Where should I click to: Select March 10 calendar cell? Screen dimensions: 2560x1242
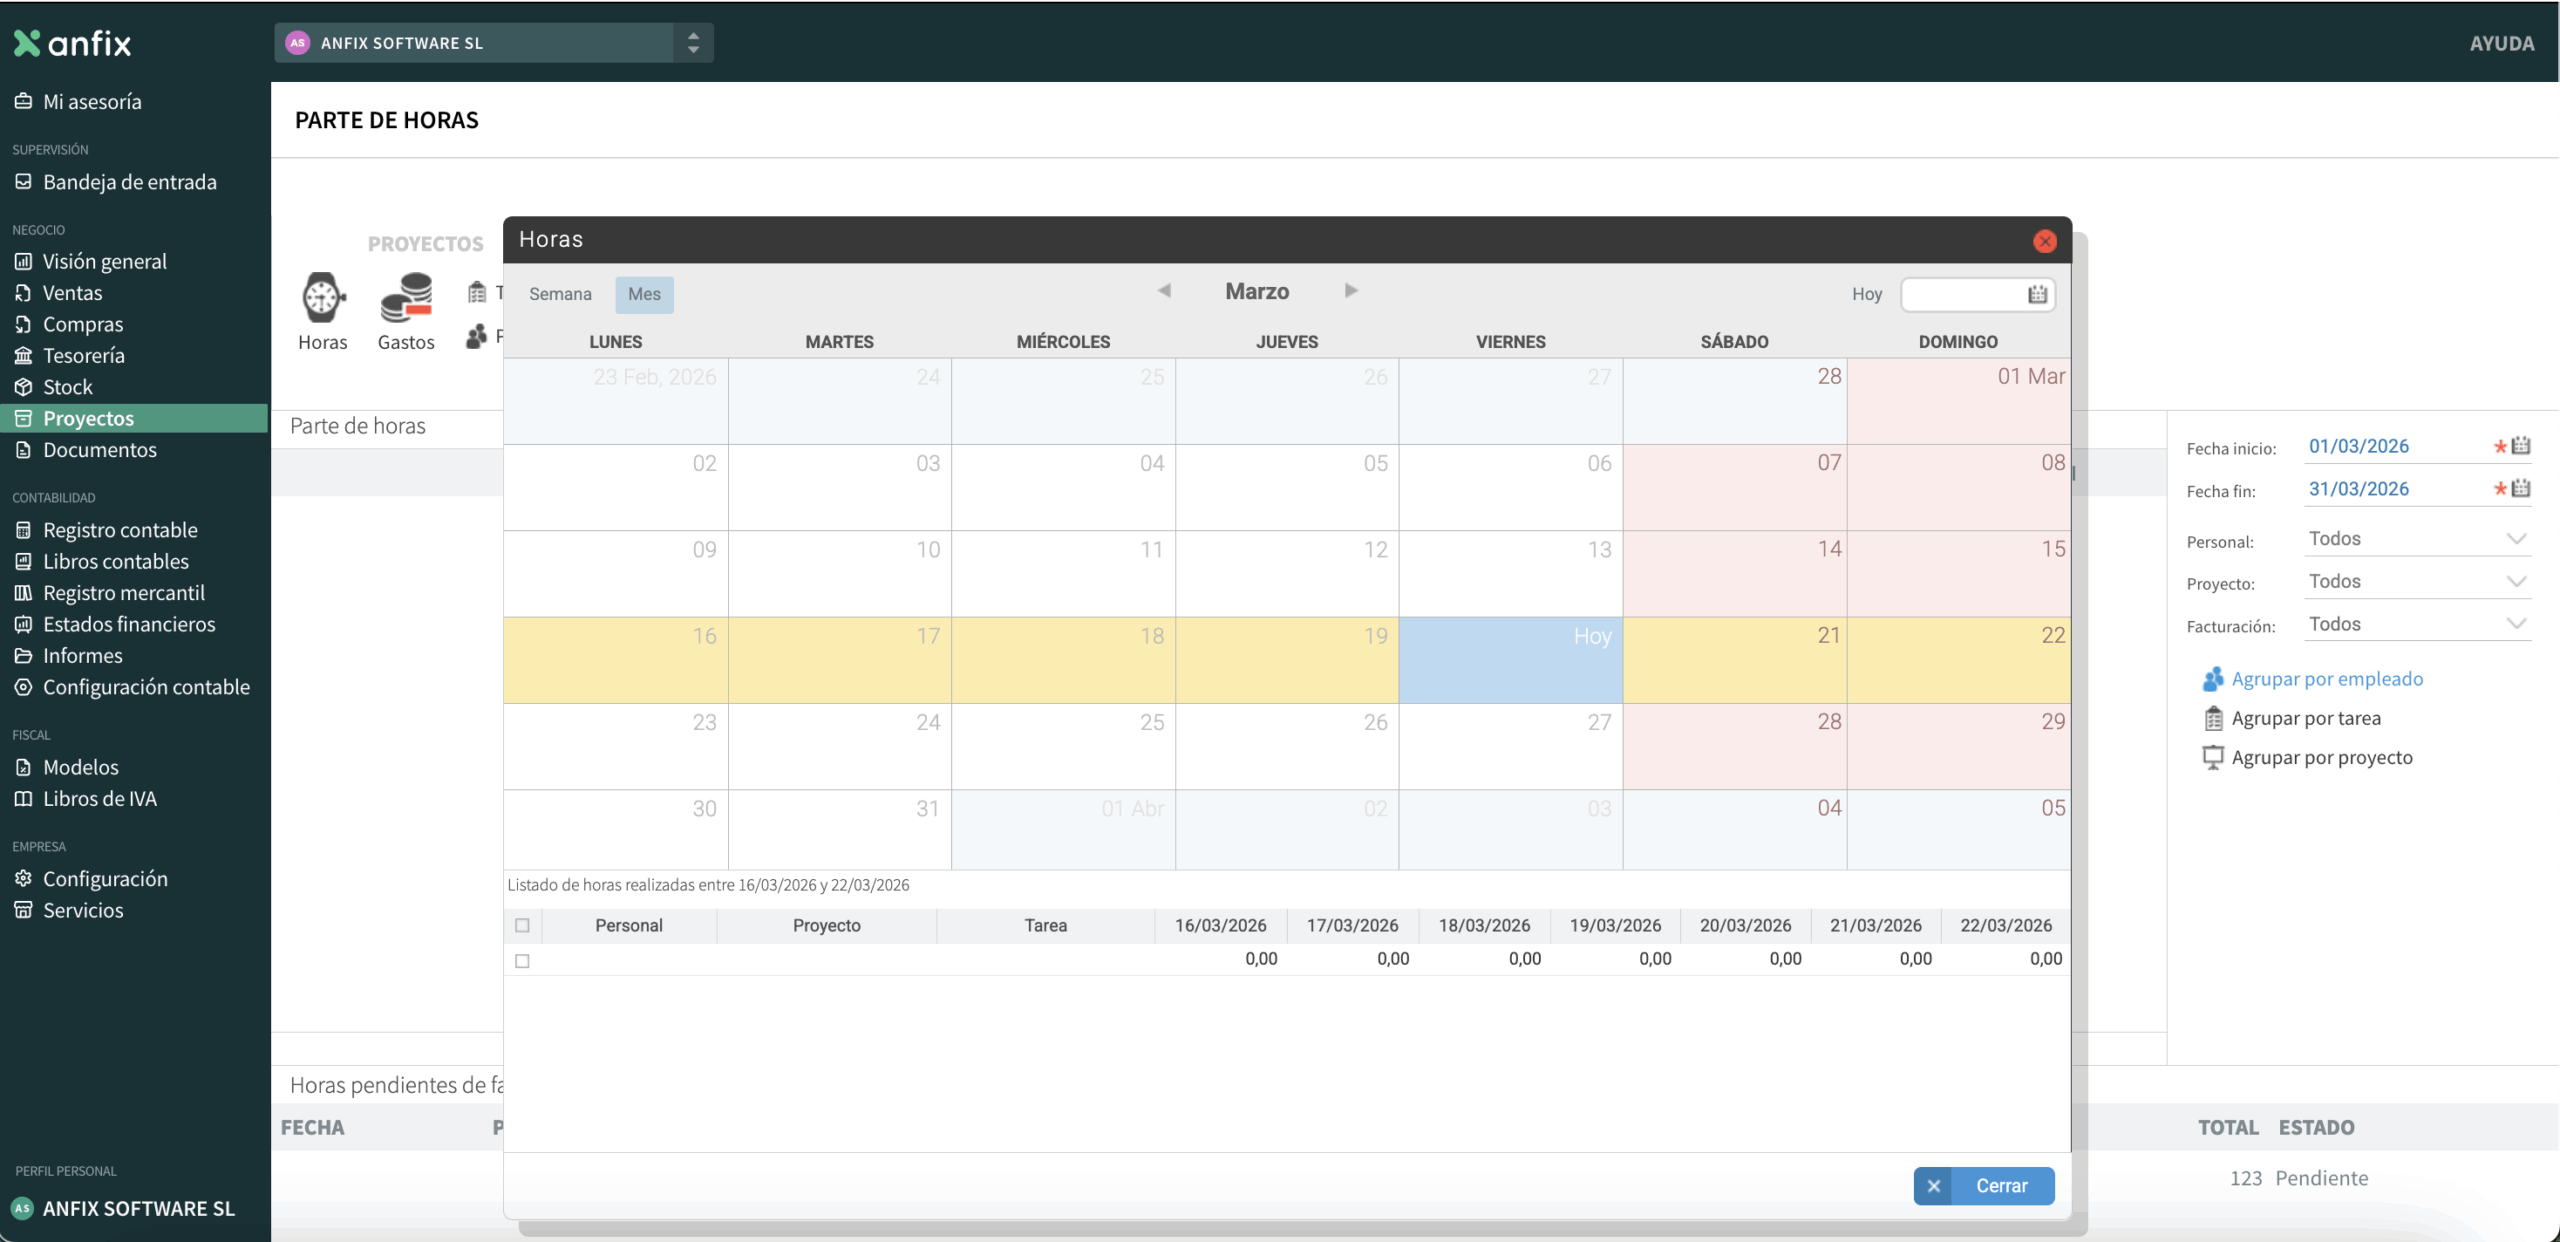pyautogui.click(x=839, y=573)
